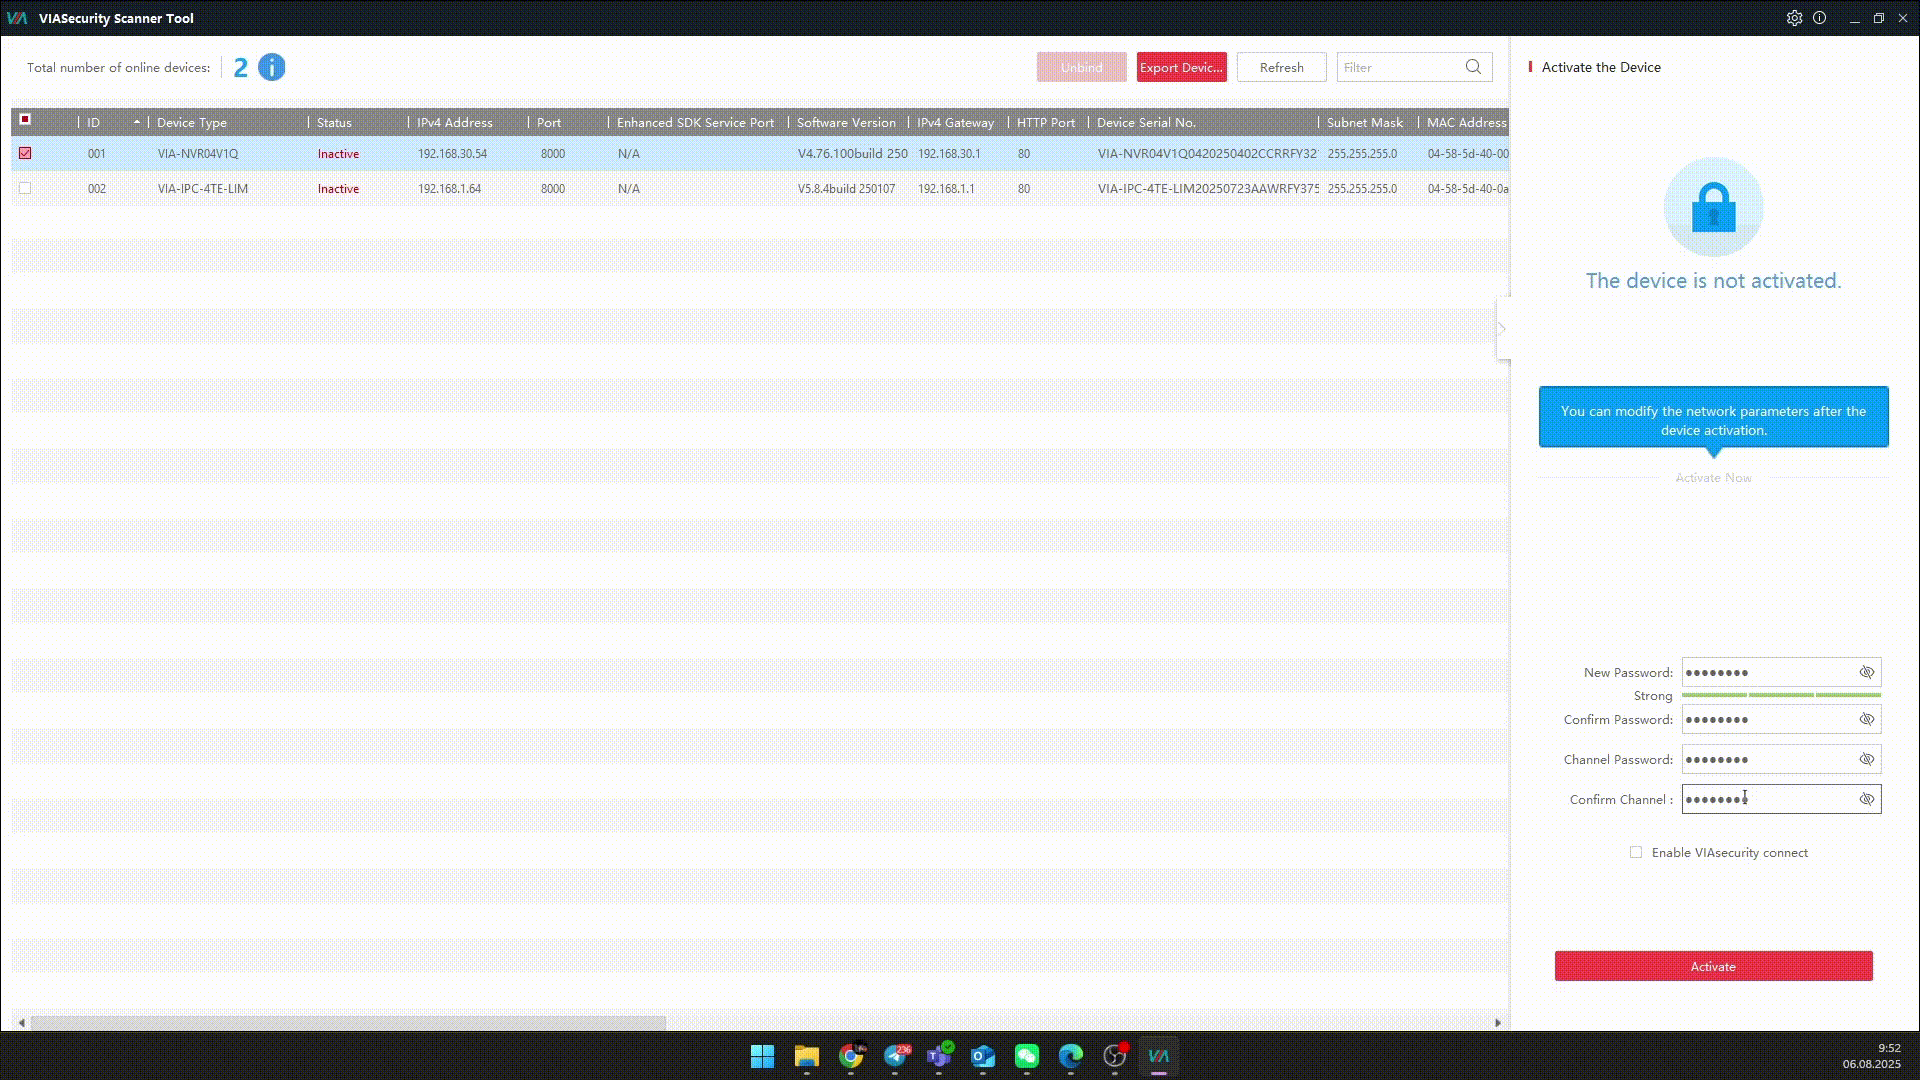This screenshot has height=1080, width=1920.
Task: Select device 002 VIA-IPC-4TE-LIM checkbox
Action: (25, 188)
